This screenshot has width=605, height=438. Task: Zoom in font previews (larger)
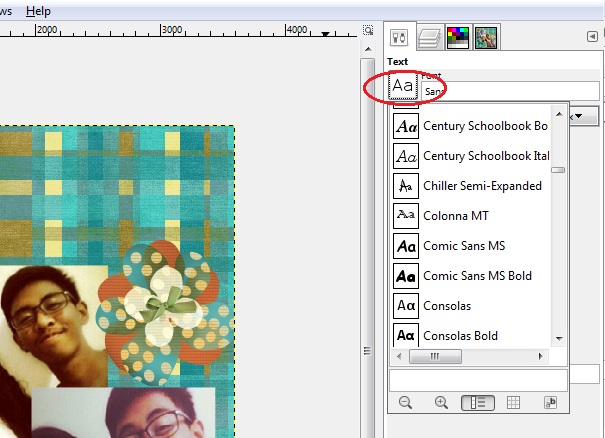pyautogui.click(x=441, y=402)
